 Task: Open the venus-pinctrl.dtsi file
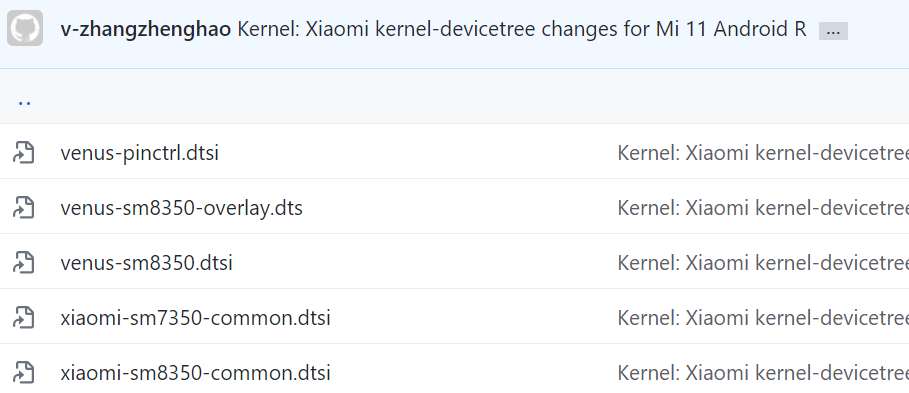140,153
